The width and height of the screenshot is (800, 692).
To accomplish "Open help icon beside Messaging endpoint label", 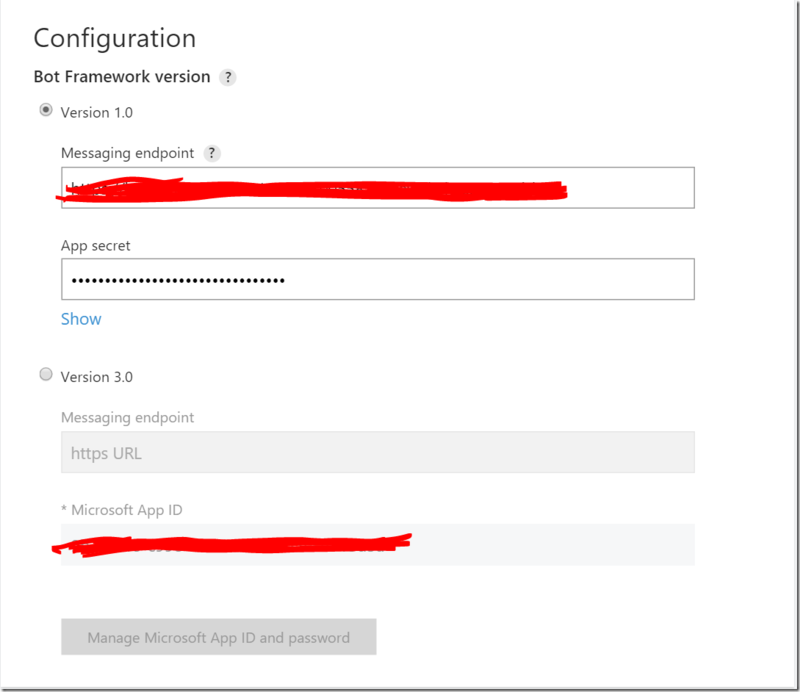I will tap(212, 153).
